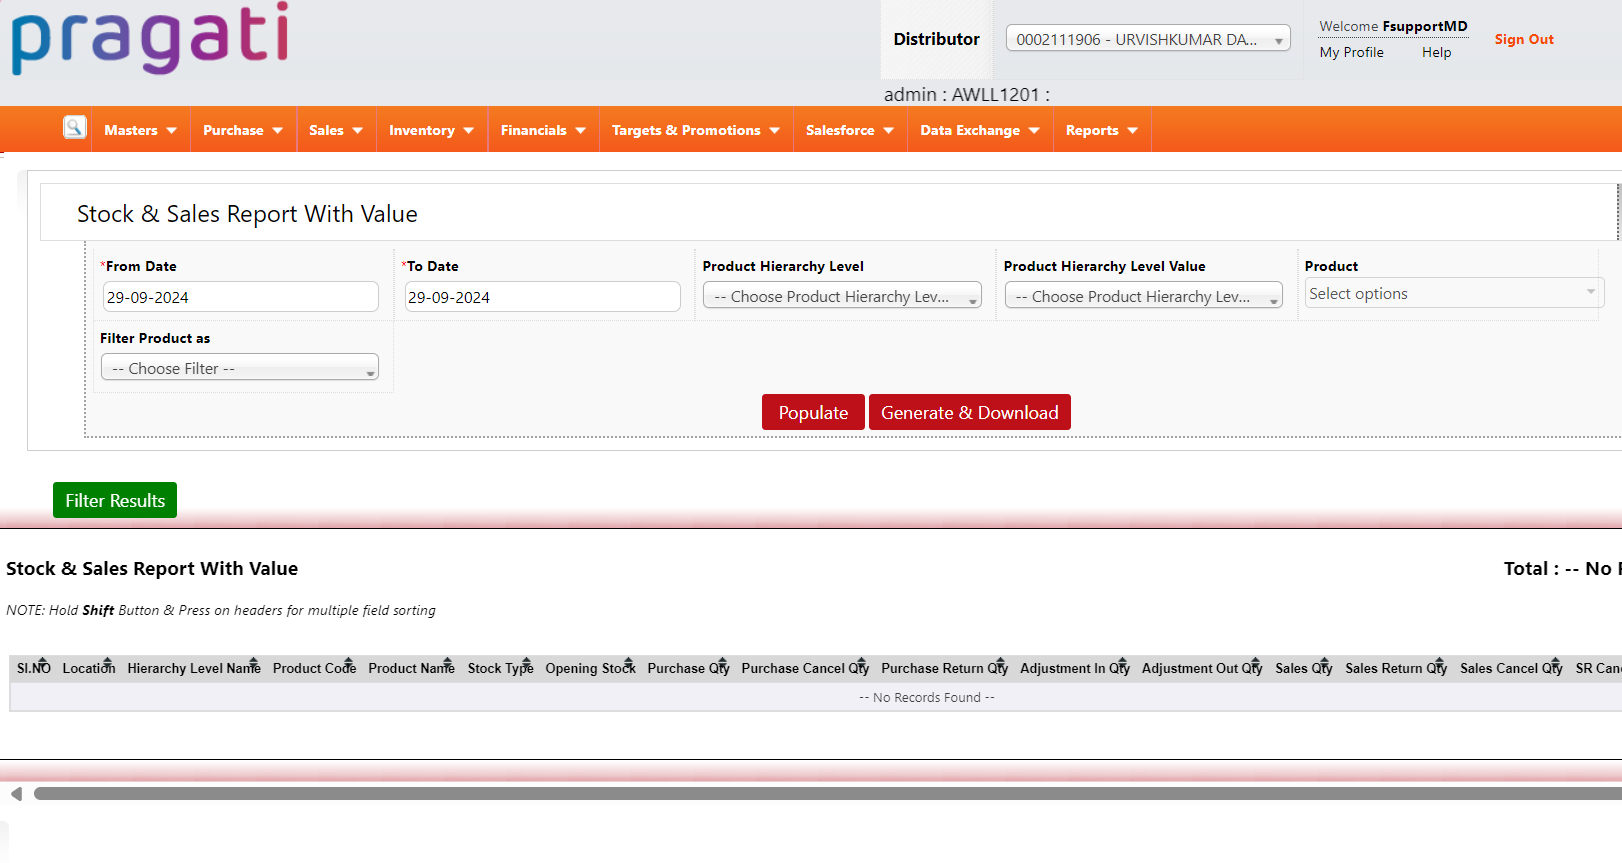Screen dimensions: 1622x863
Task: Click the Generate & Download button
Action: tap(969, 412)
